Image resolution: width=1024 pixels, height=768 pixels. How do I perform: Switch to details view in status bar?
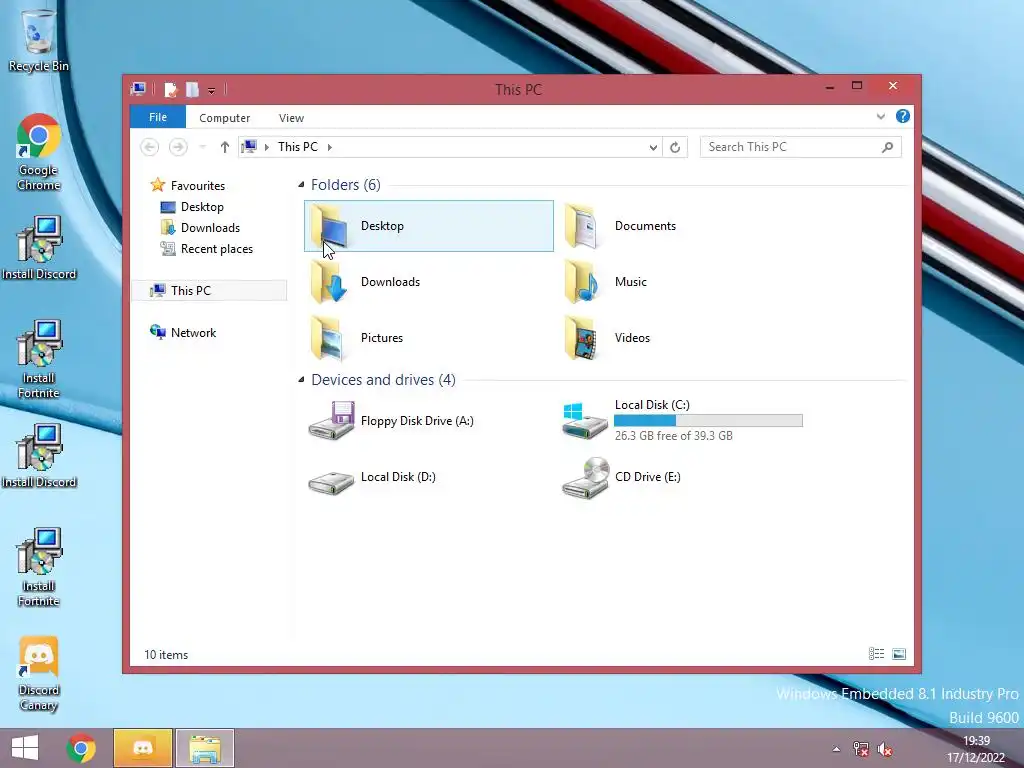[x=876, y=654]
